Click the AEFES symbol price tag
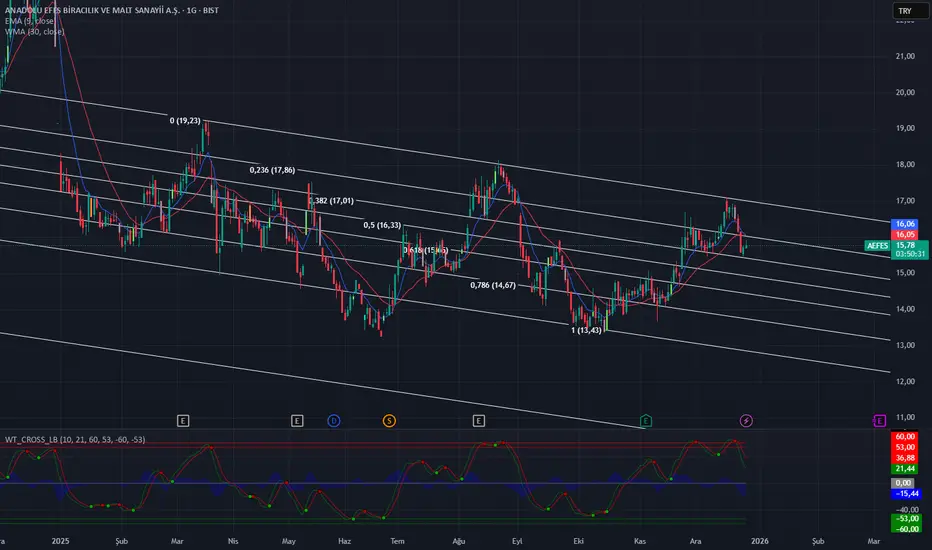Screen dimensions: 932x550 point(877,246)
